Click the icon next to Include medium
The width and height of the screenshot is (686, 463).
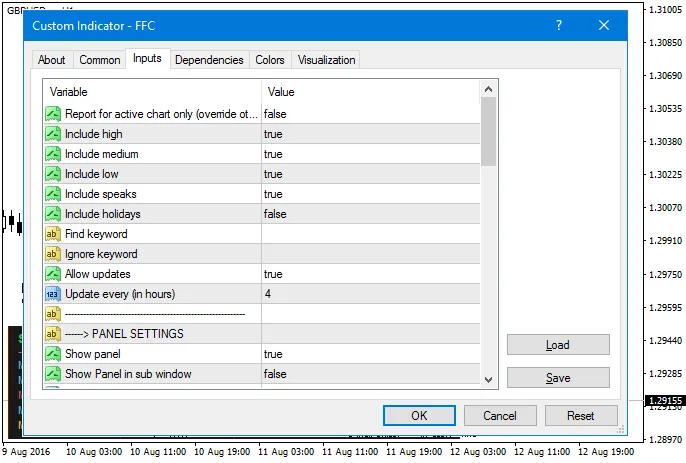[53, 154]
